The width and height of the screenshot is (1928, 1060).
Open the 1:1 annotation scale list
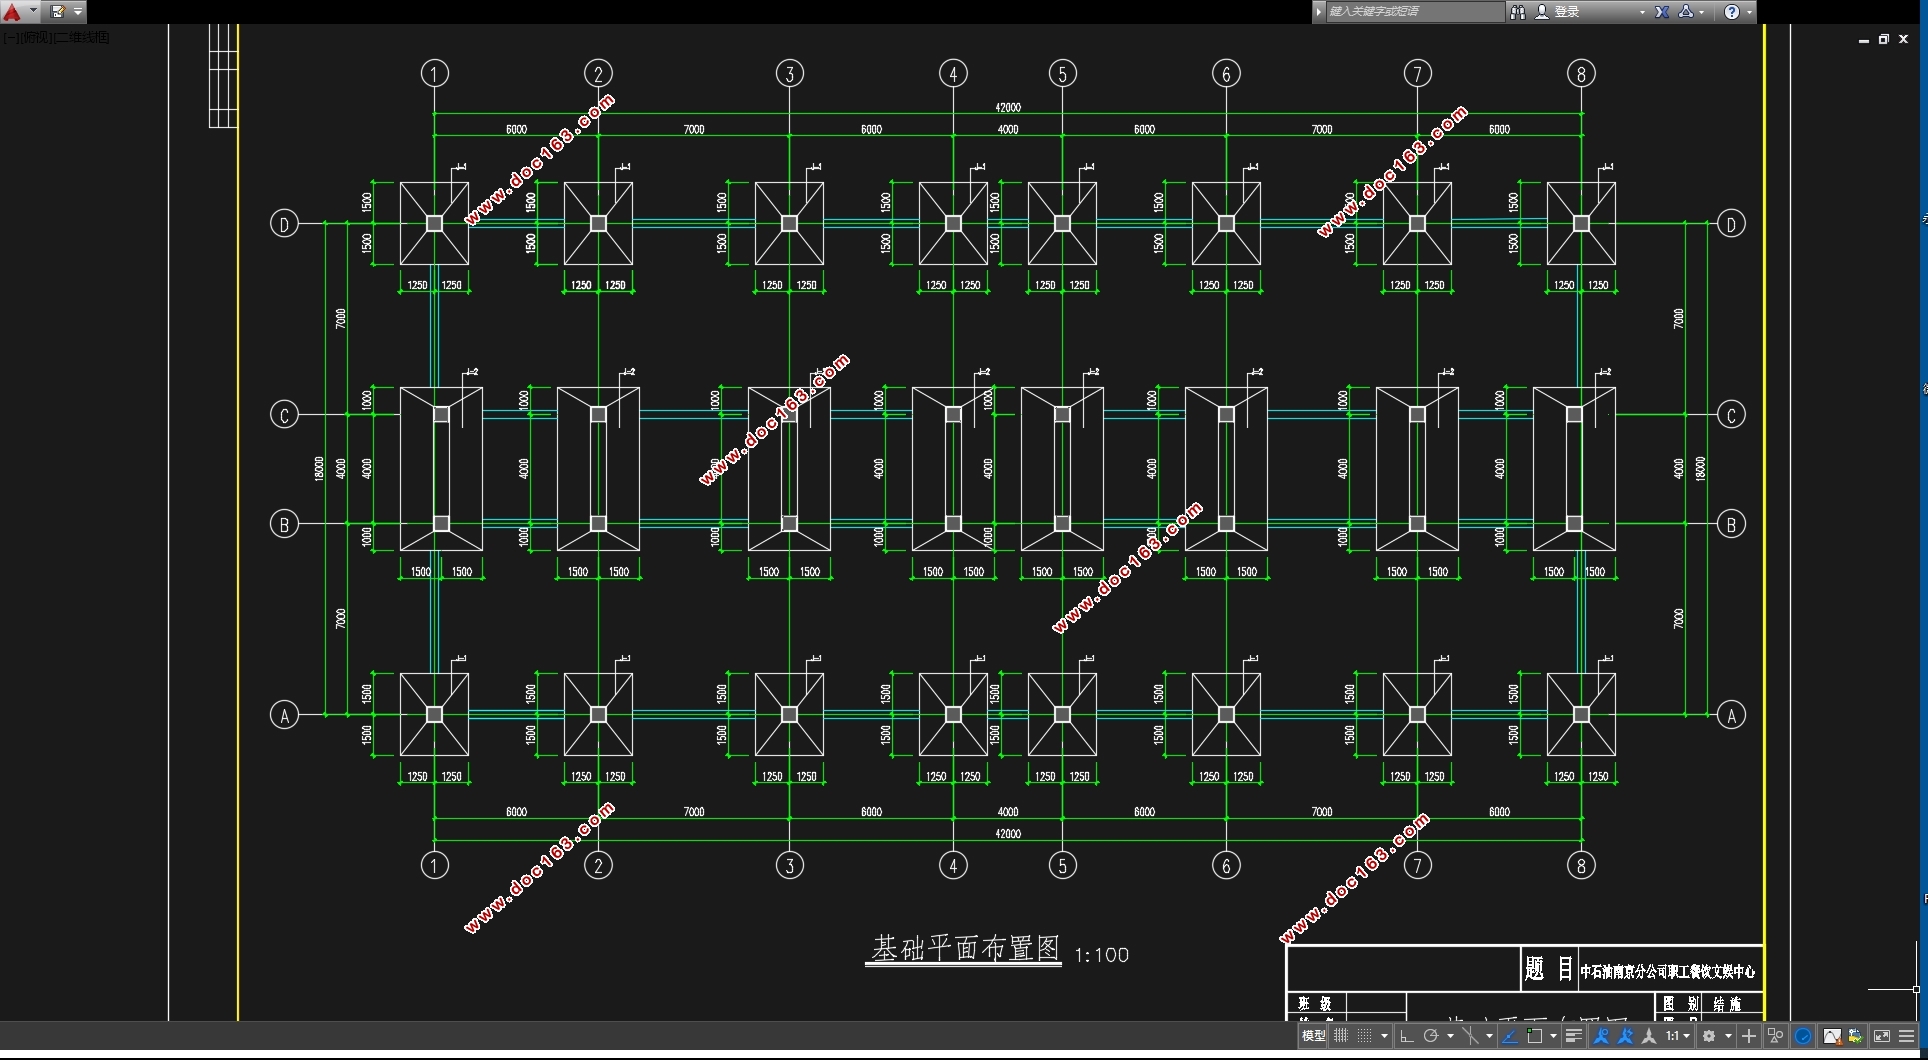[x=1678, y=1036]
